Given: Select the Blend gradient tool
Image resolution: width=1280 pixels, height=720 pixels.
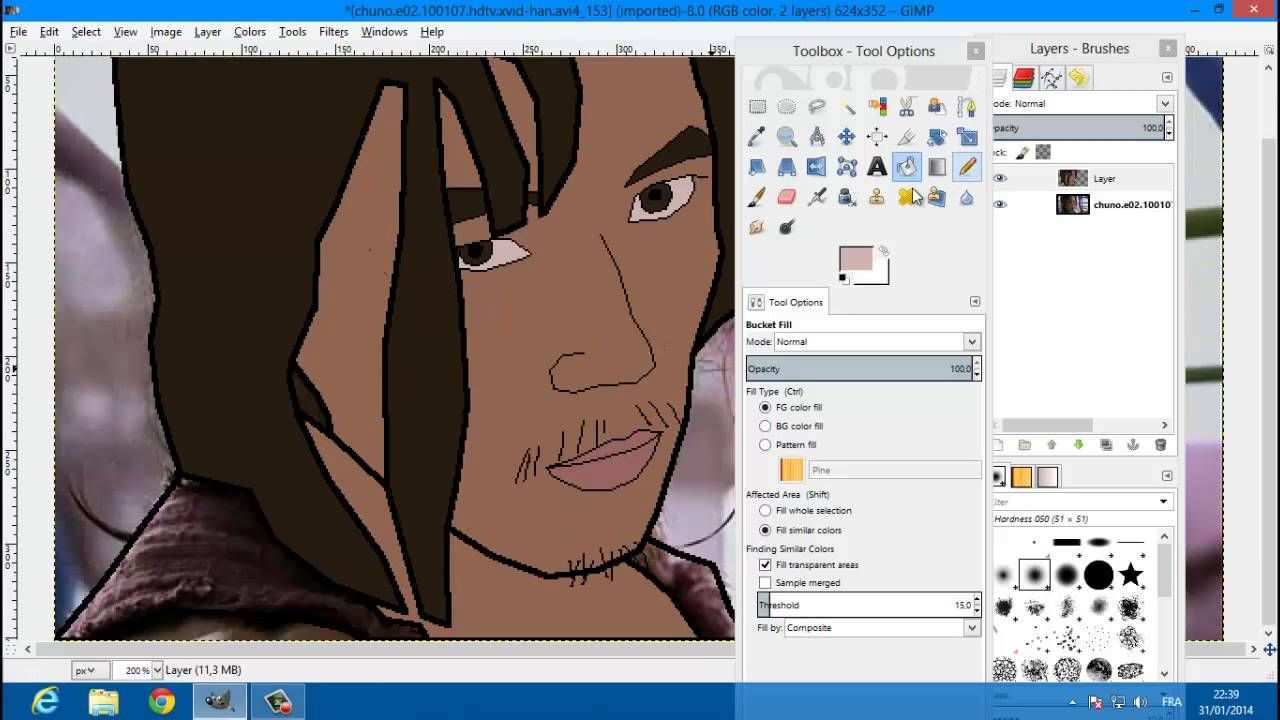Looking at the screenshot, I should (x=937, y=167).
